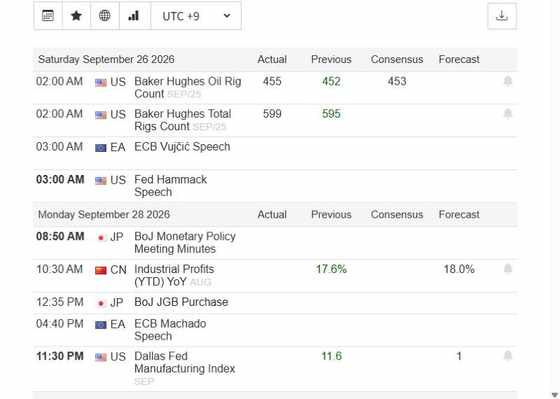Click the scroll down arrow on the scrollbar

[555, 394]
